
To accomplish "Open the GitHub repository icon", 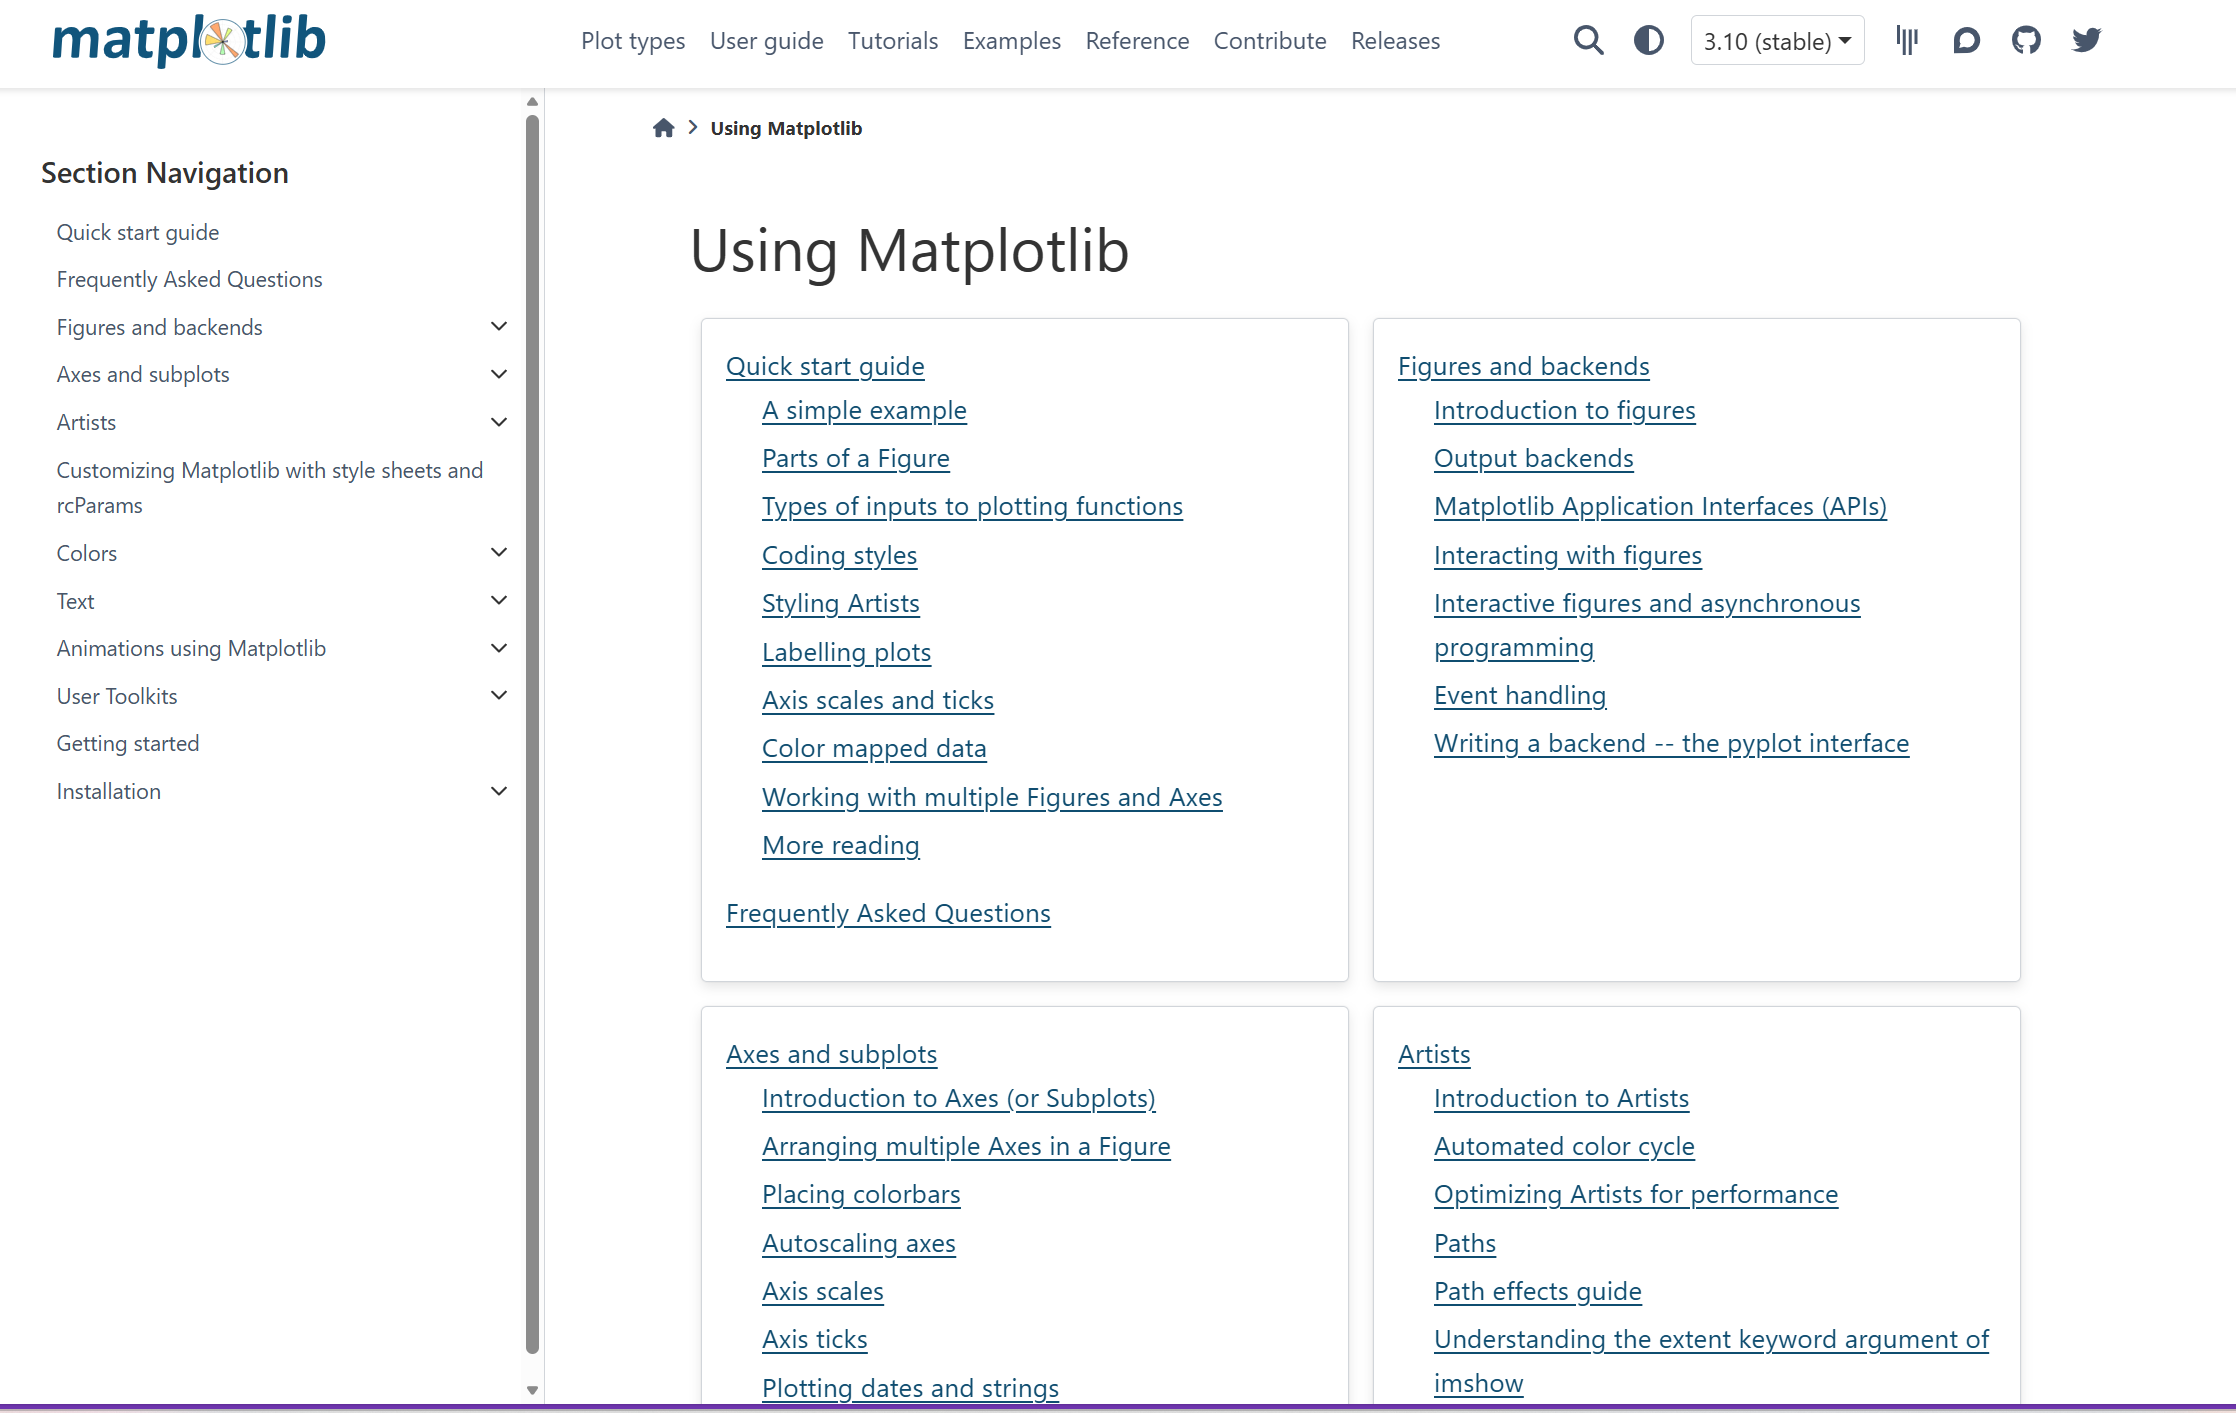I will [x=2026, y=41].
